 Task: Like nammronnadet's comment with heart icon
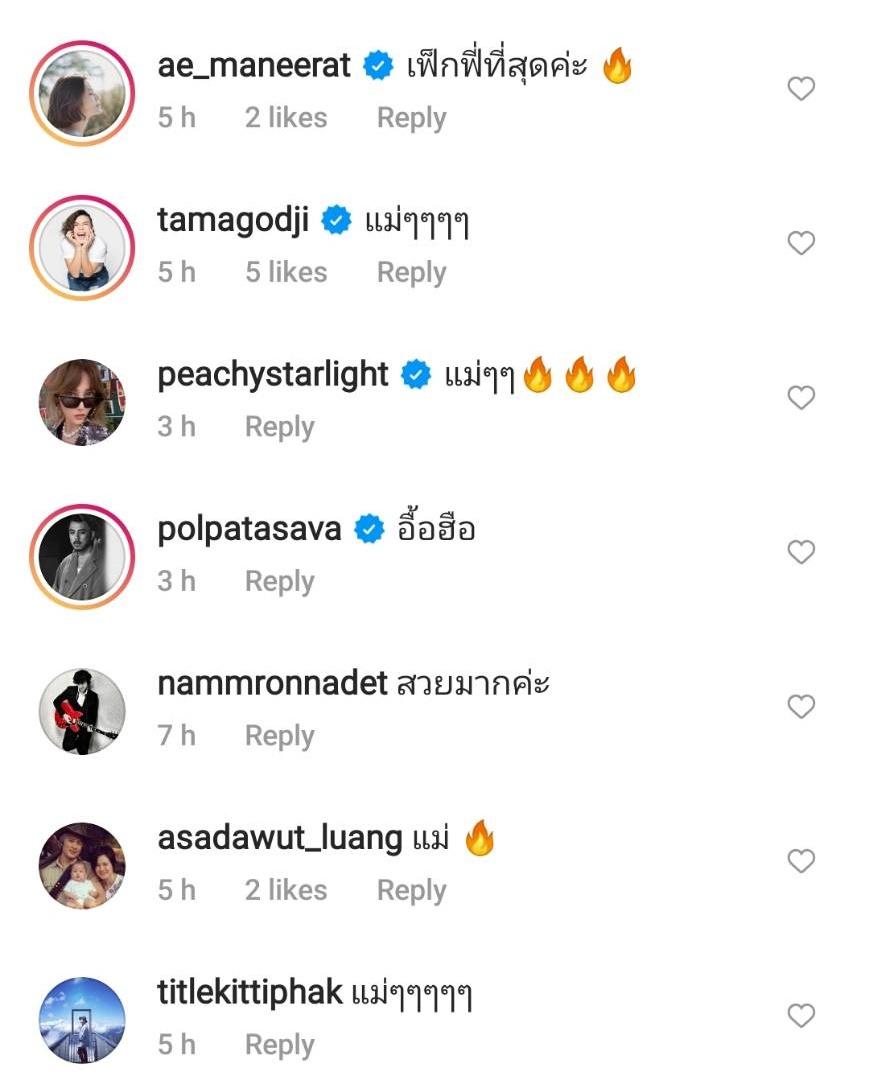coord(801,707)
